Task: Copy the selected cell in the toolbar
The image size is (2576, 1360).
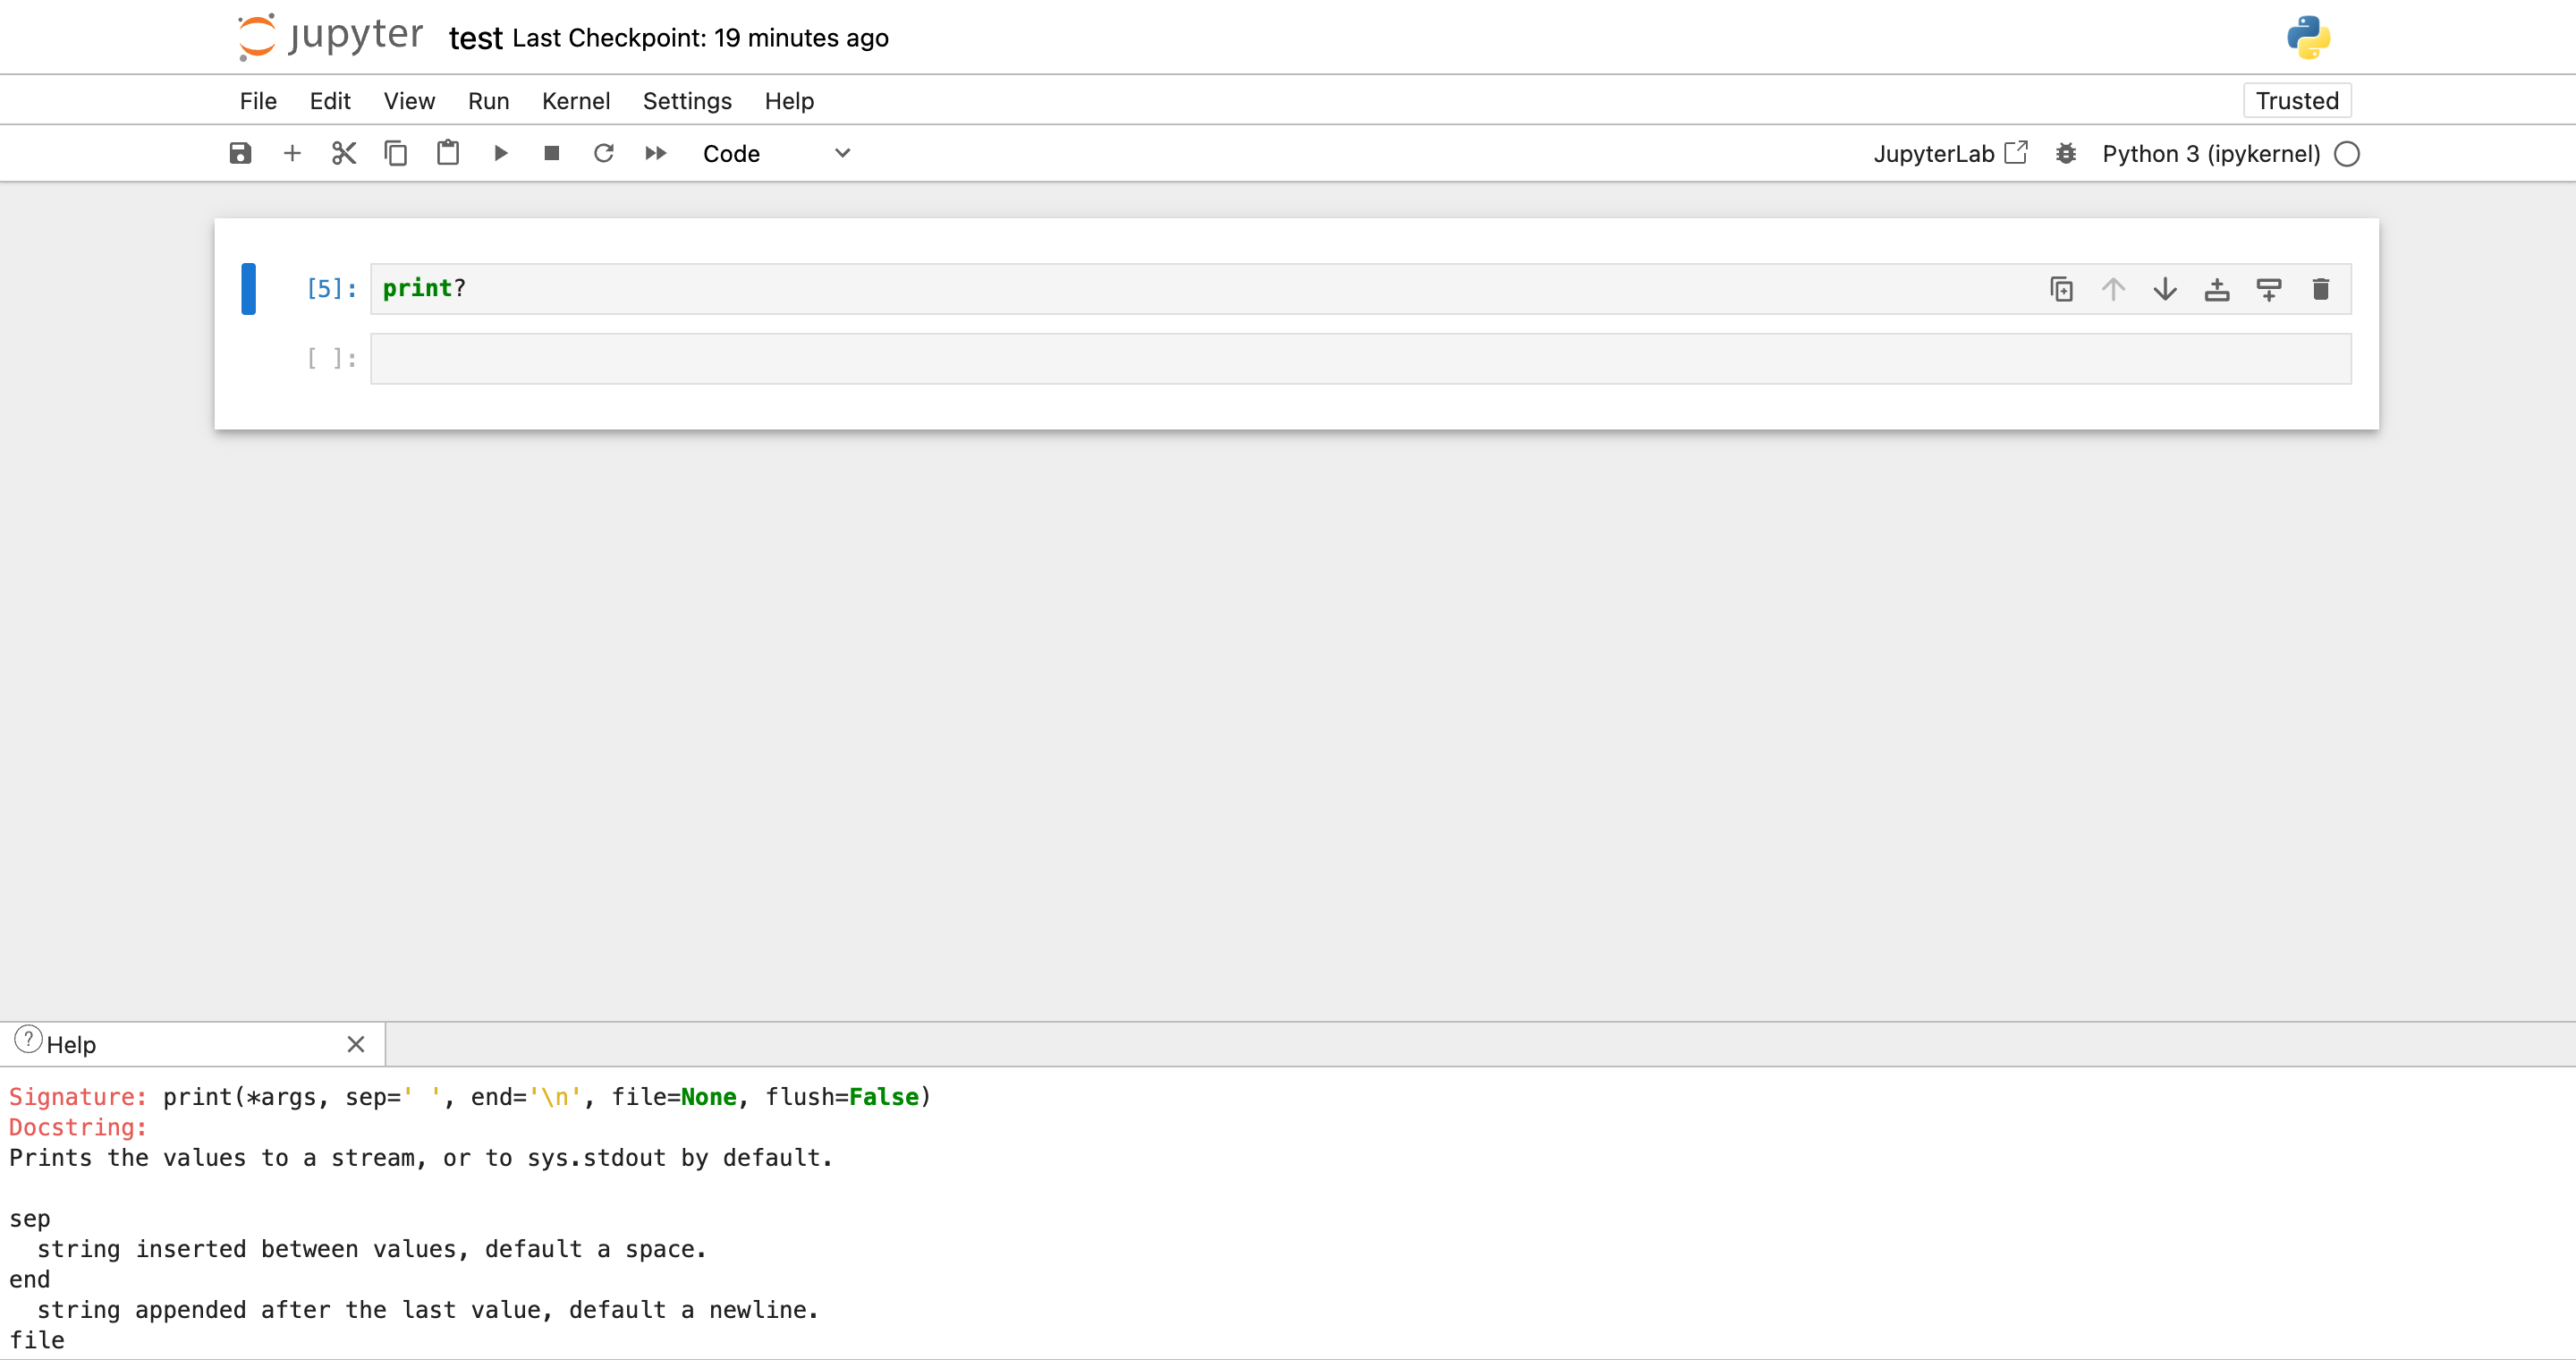Action: (x=396, y=153)
